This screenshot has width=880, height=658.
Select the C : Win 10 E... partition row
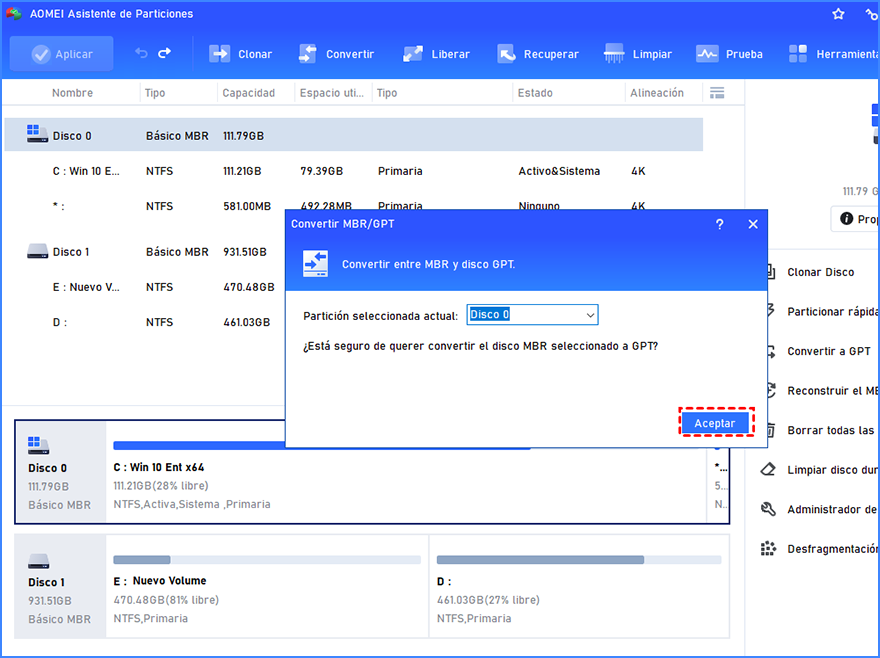point(354,171)
